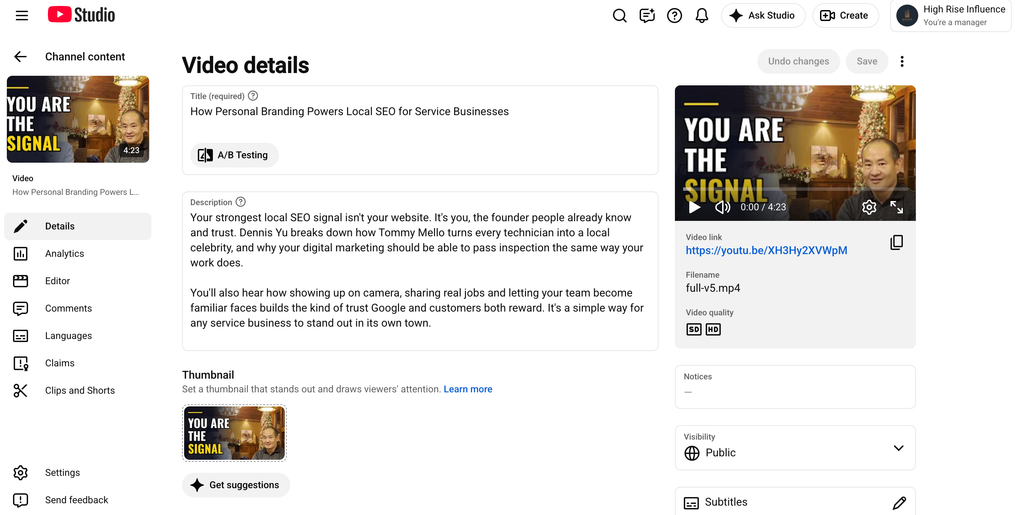This screenshot has width=1024, height=515.
Task: Open Clips and Shorts section
Action: tap(78, 390)
